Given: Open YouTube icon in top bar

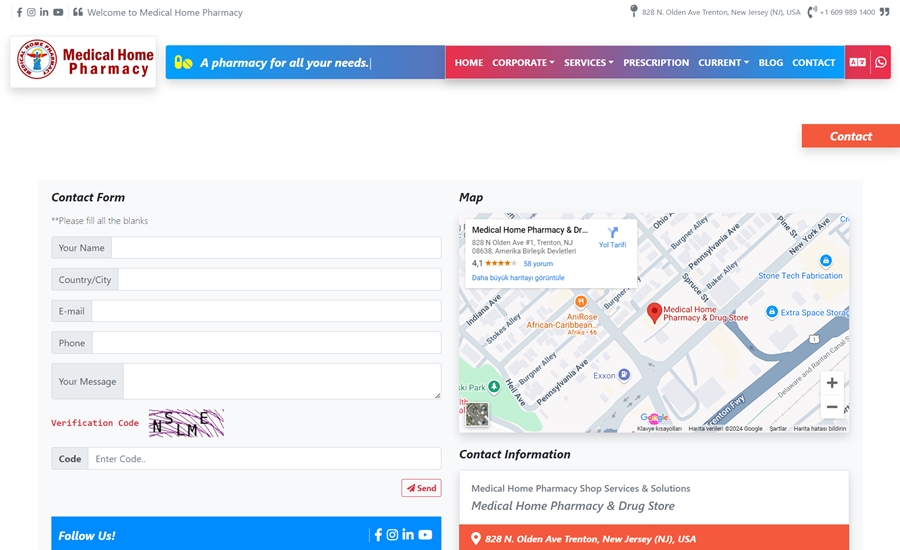Looking at the screenshot, I should click(x=58, y=12).
